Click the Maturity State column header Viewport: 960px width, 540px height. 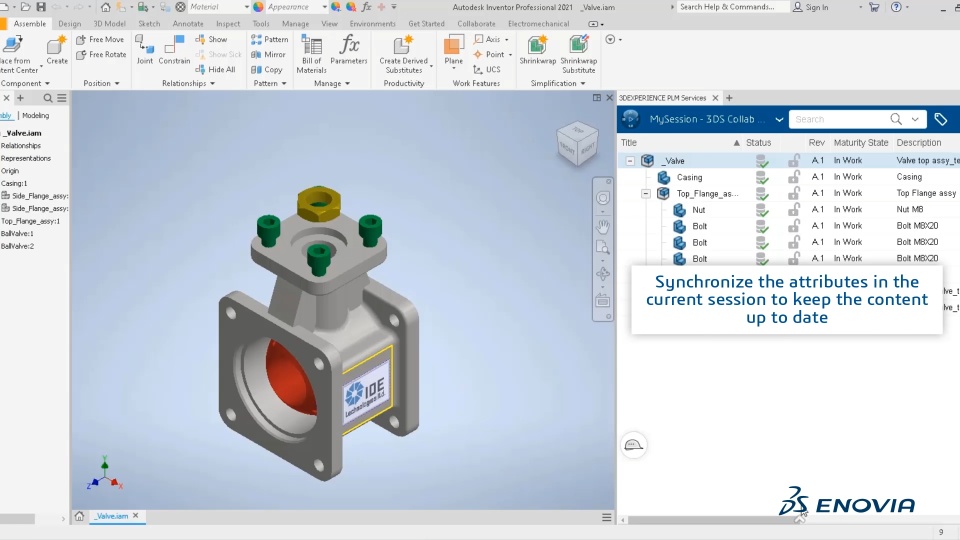pyautogui.click(x=860, y=143)
